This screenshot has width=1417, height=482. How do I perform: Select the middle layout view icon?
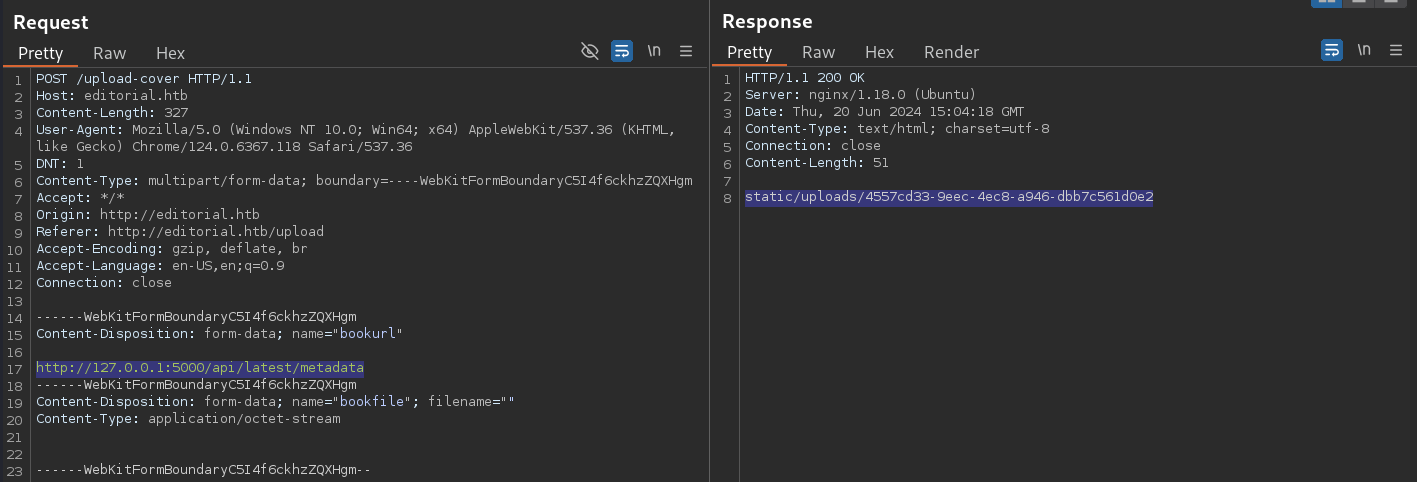click(1358, 3)
